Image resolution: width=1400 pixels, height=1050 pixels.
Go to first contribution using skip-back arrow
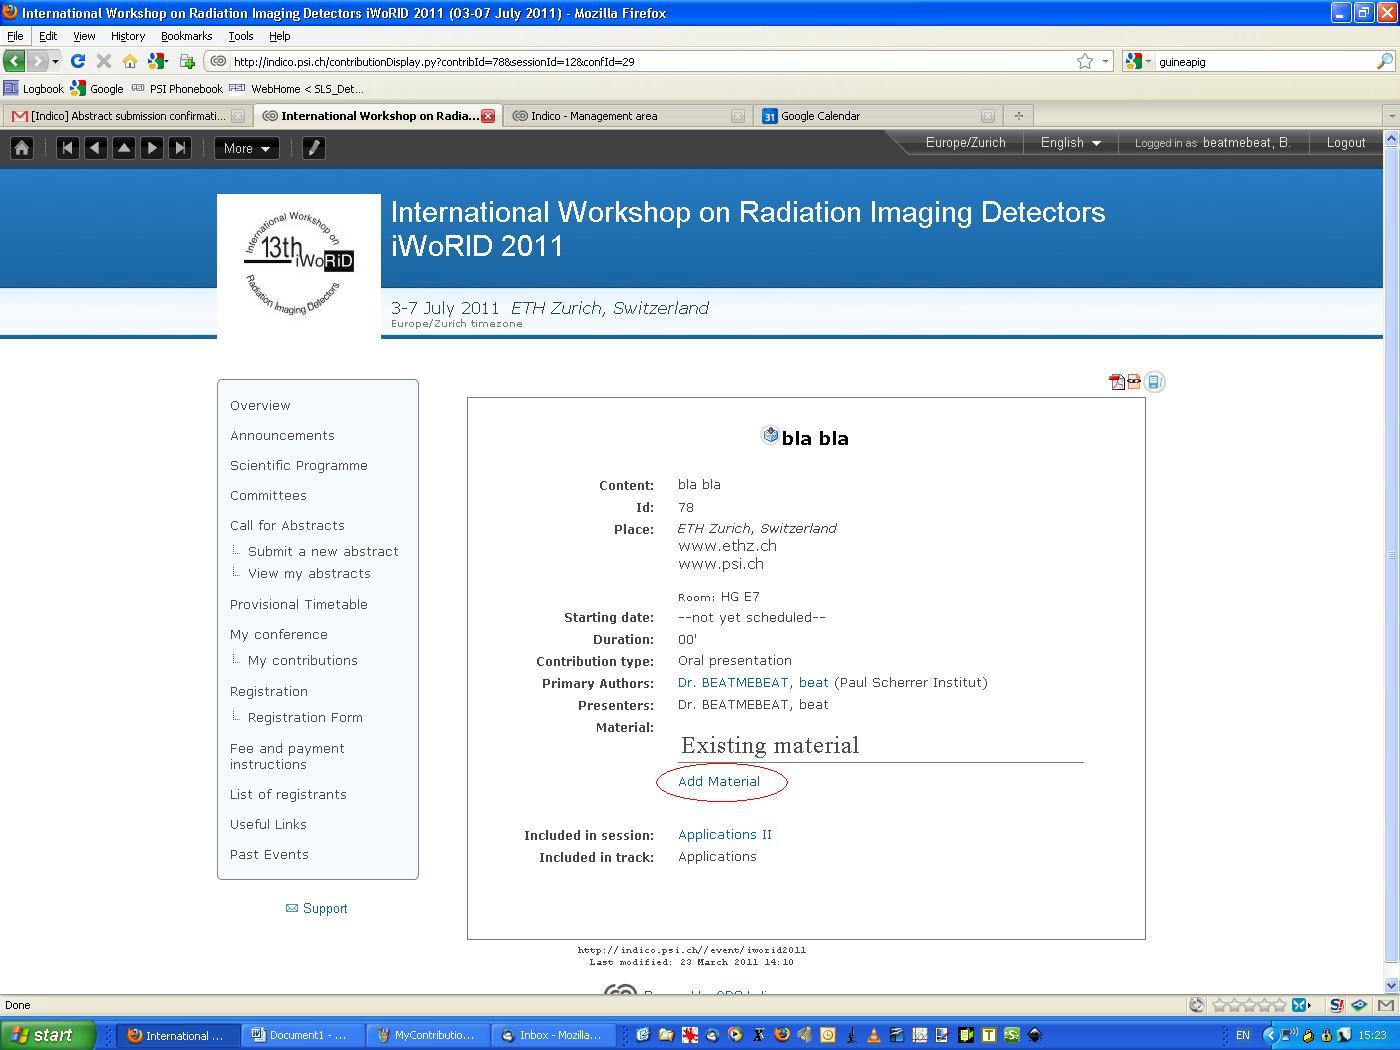(x=67, y=148)
